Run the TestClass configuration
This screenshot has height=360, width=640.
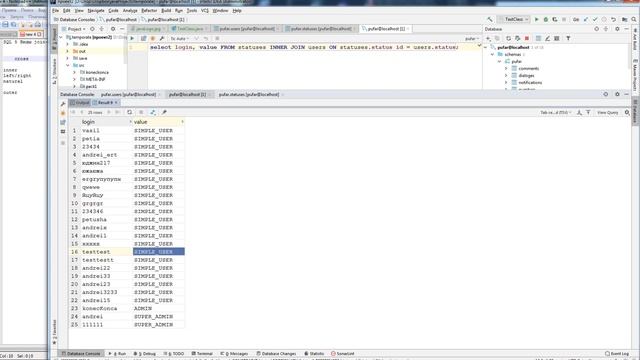coord(537,19)
